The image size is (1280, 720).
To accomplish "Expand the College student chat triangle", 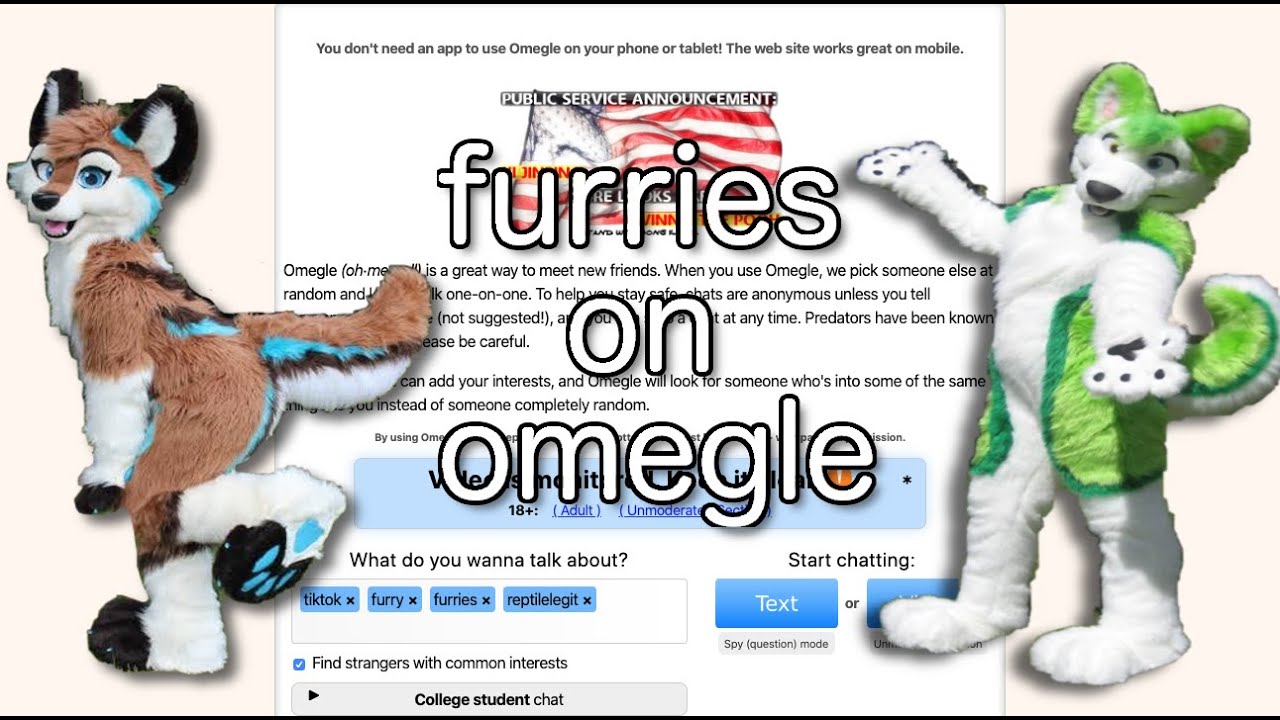I will tap(313, 695).
